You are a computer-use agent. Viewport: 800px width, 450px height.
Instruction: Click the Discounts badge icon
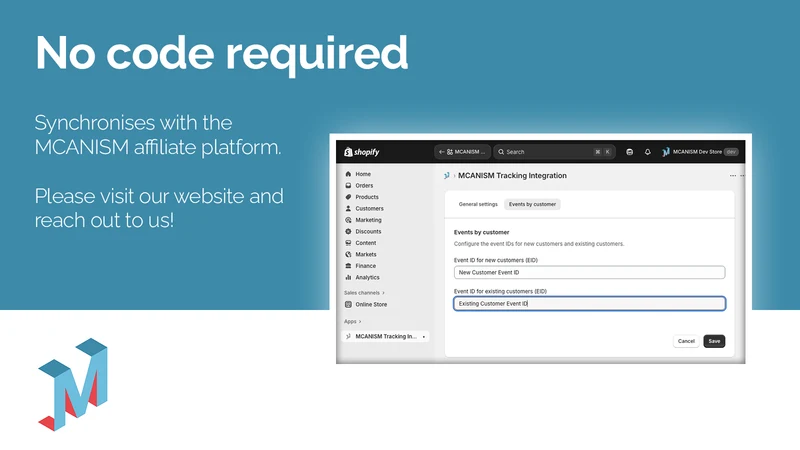pos(348,232)
